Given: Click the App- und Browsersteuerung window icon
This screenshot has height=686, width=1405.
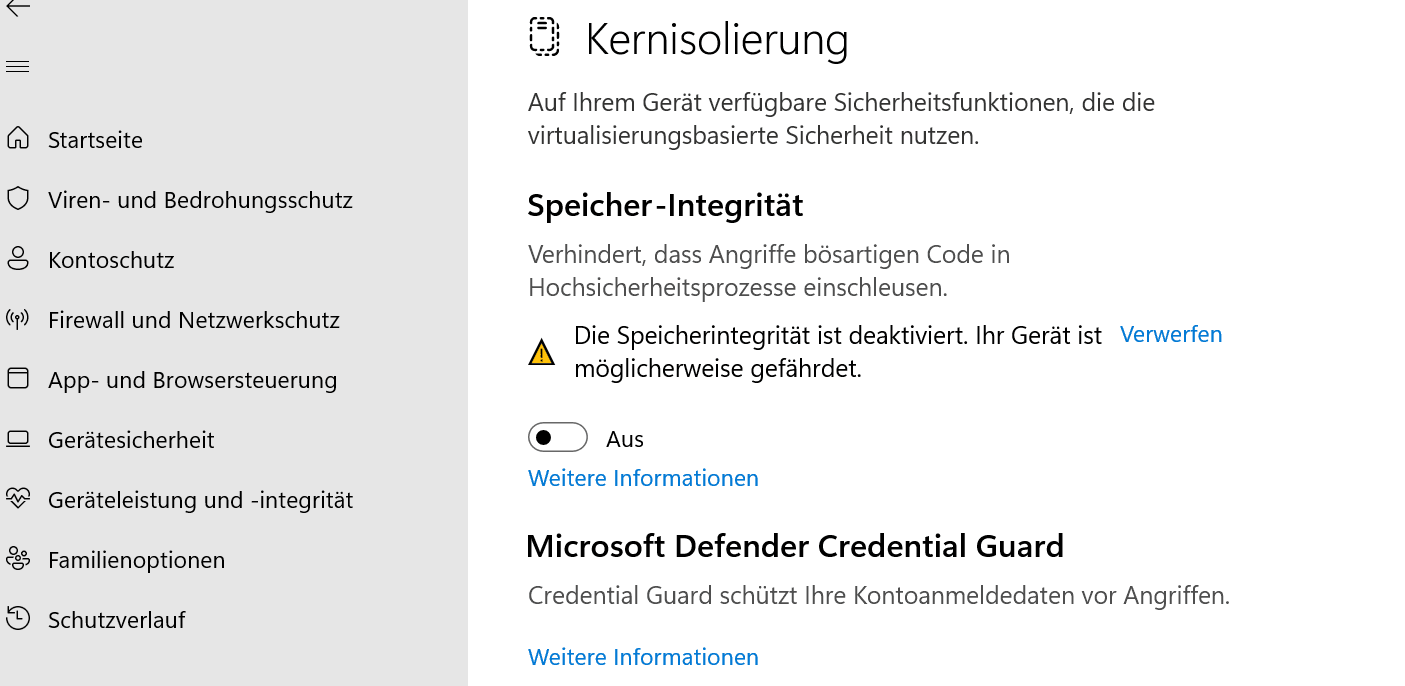Looking at the screenshot, I should click(18, 379).
